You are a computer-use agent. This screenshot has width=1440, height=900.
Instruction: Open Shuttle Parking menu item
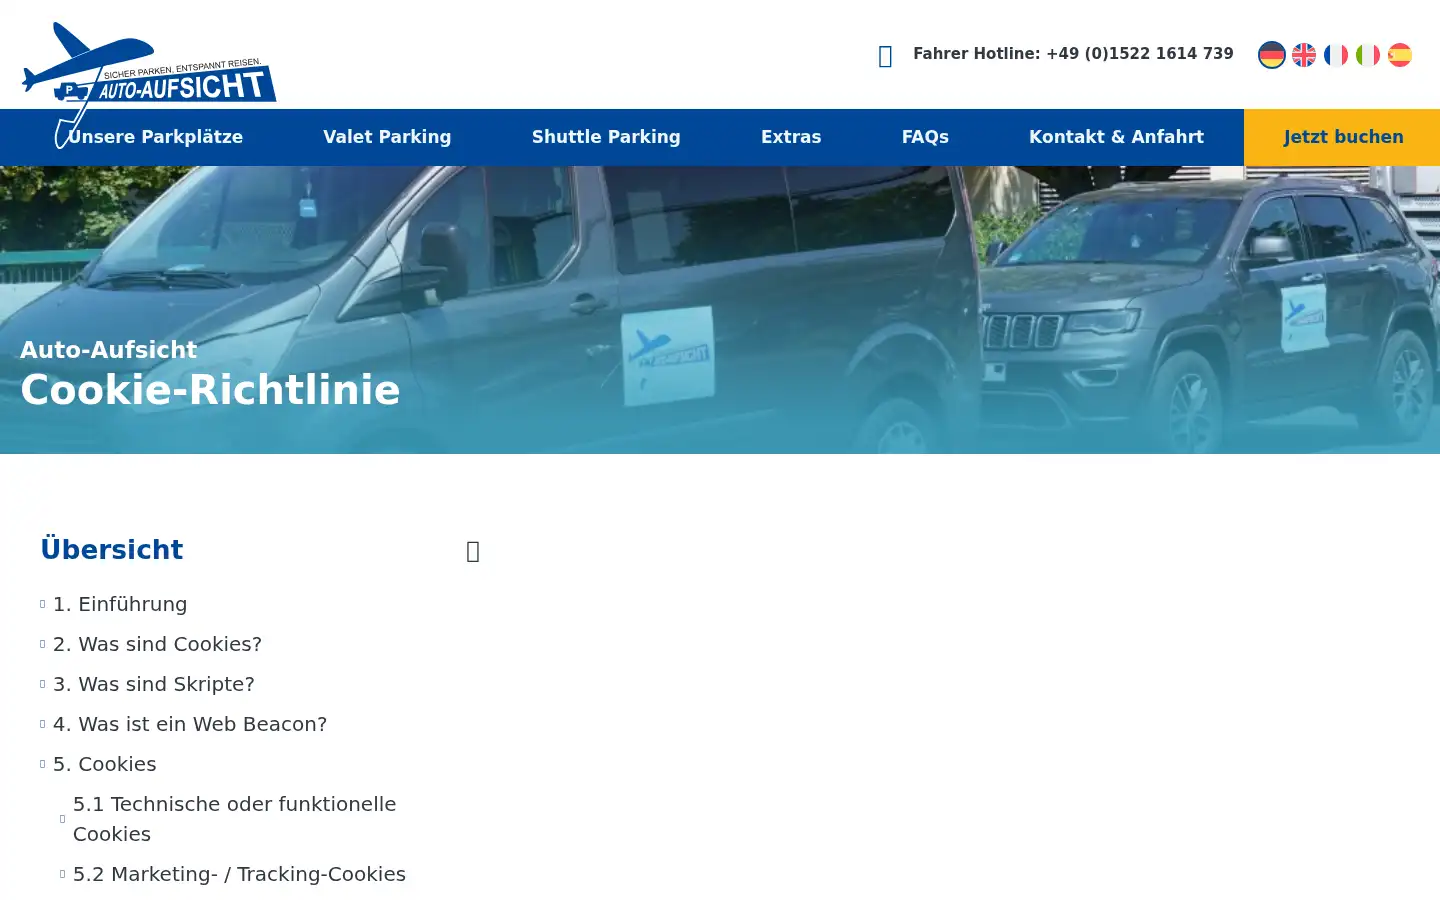(x=606, y=137)
